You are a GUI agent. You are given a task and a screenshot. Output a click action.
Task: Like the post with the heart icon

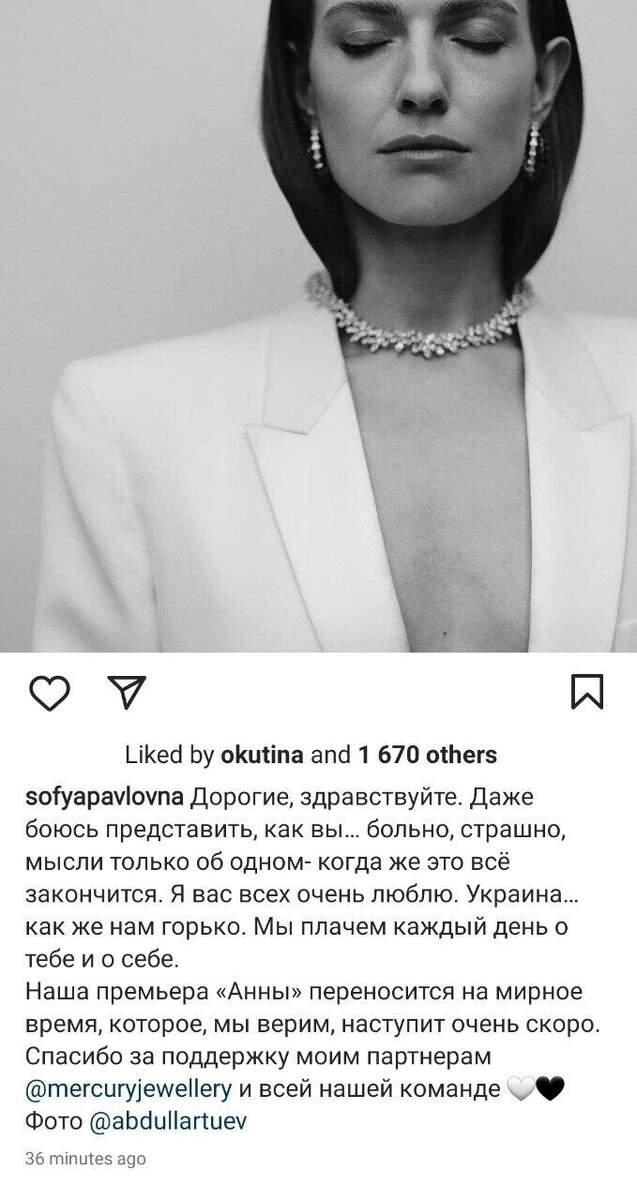pyautogui.click(x=49, y=692)
